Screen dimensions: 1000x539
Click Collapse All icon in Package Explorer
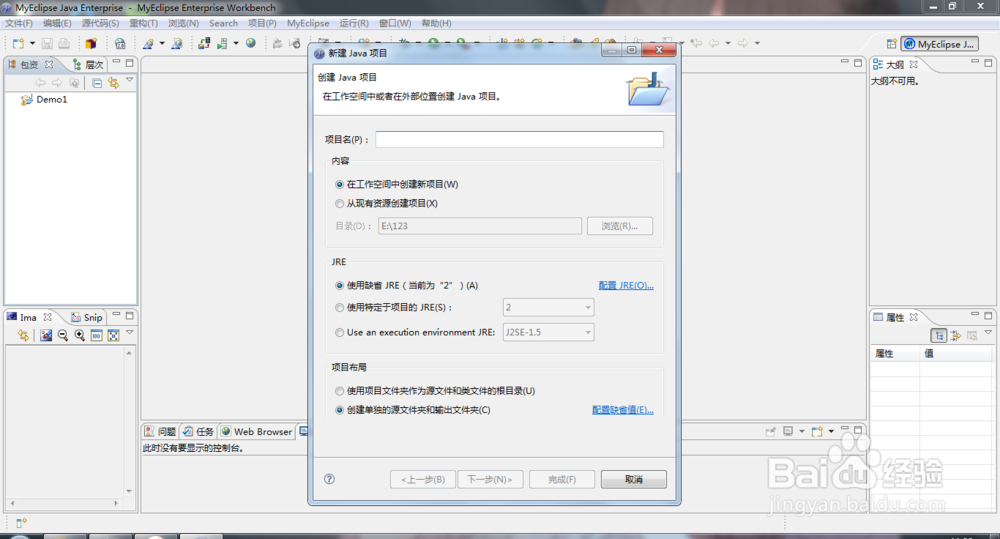pos(97,83)
